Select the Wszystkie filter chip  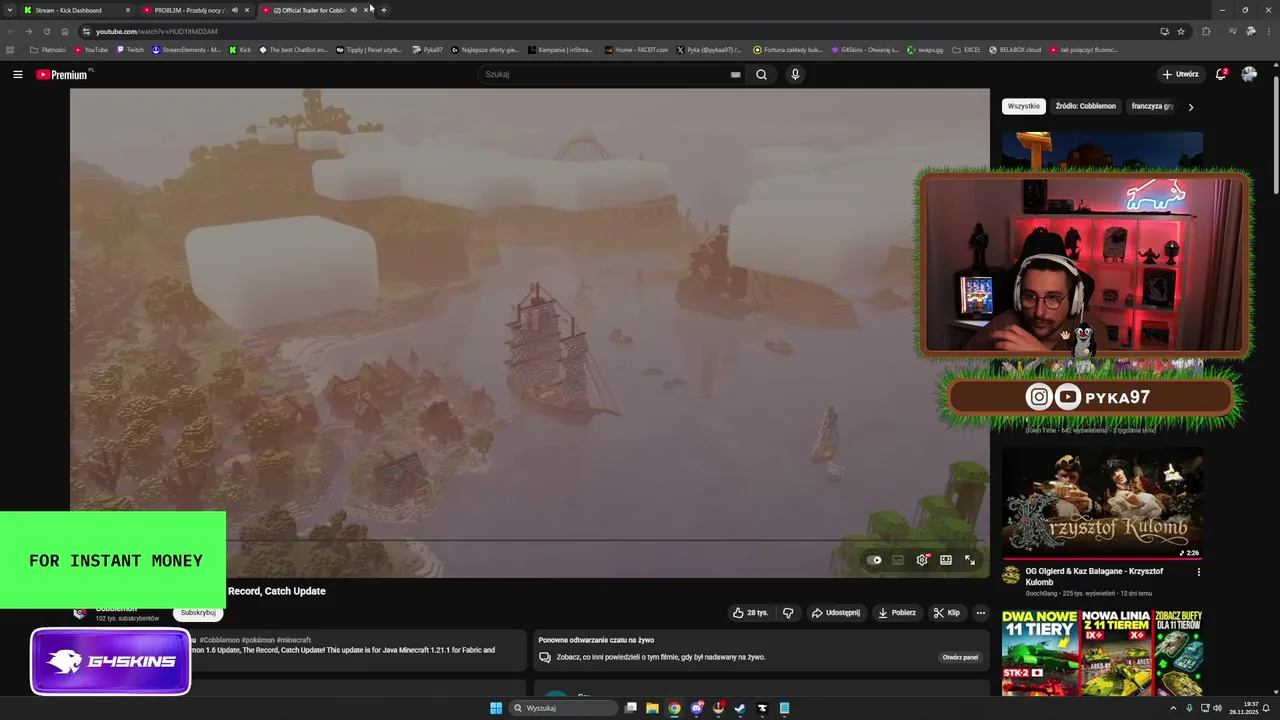click(1023, 106)
